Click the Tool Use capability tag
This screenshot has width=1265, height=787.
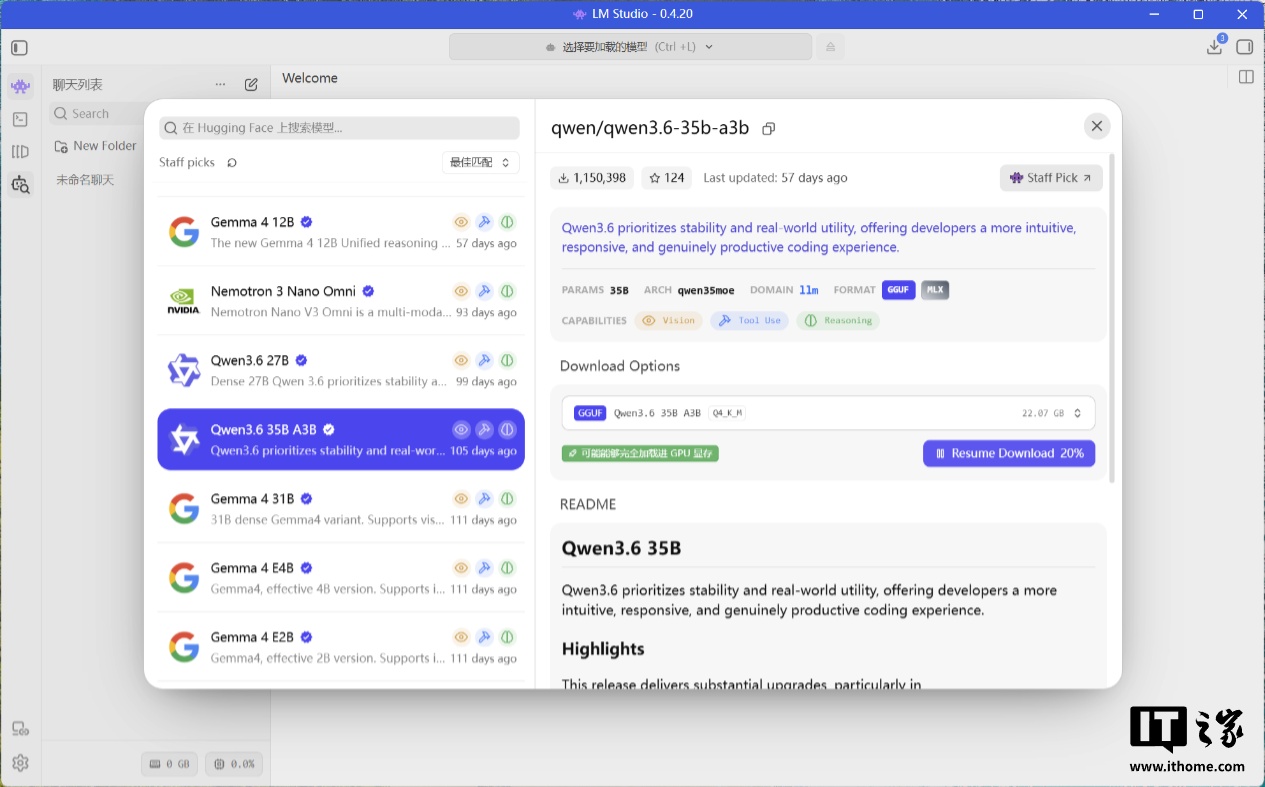click(x=750, y=321)
